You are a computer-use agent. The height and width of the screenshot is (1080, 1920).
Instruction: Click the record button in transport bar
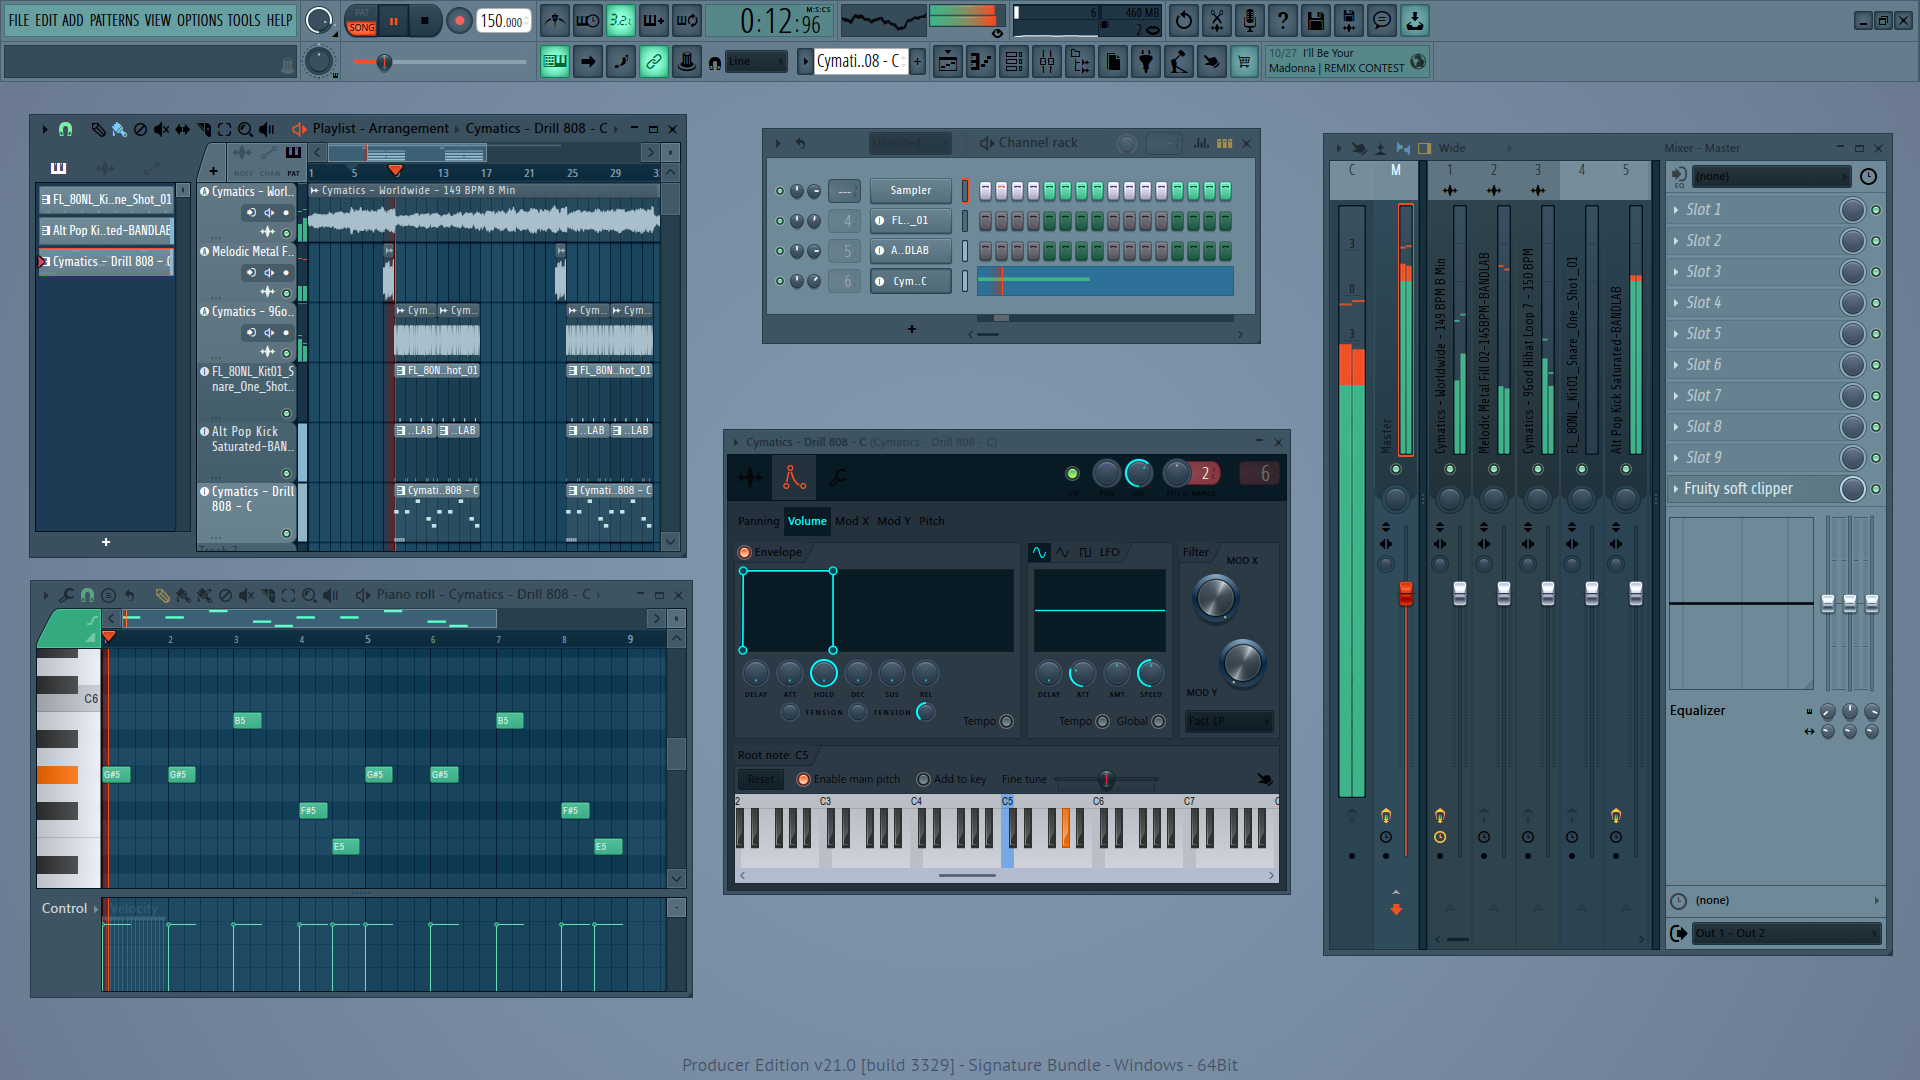point(459,20)
